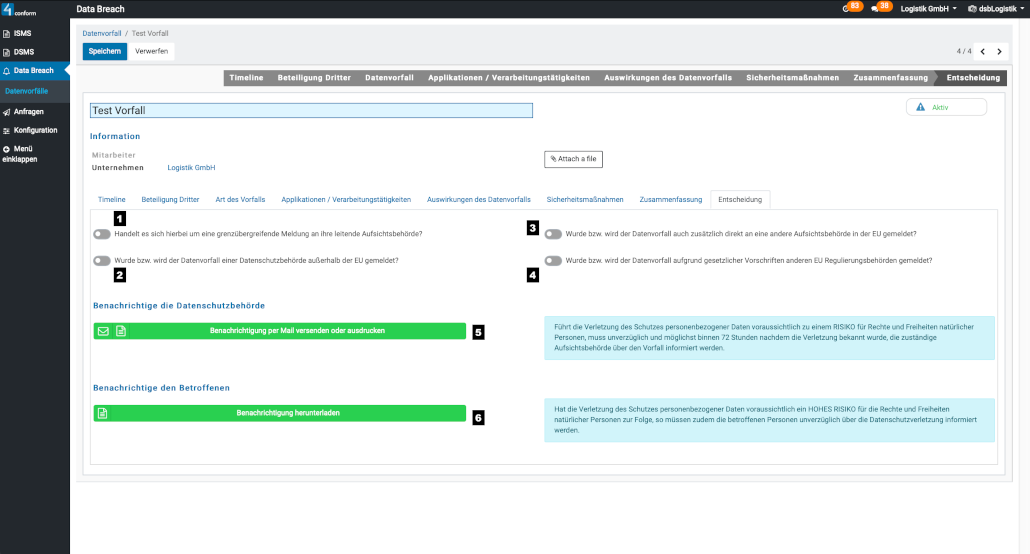Open chat messages icon with badge 38

[x=875, y=8]
